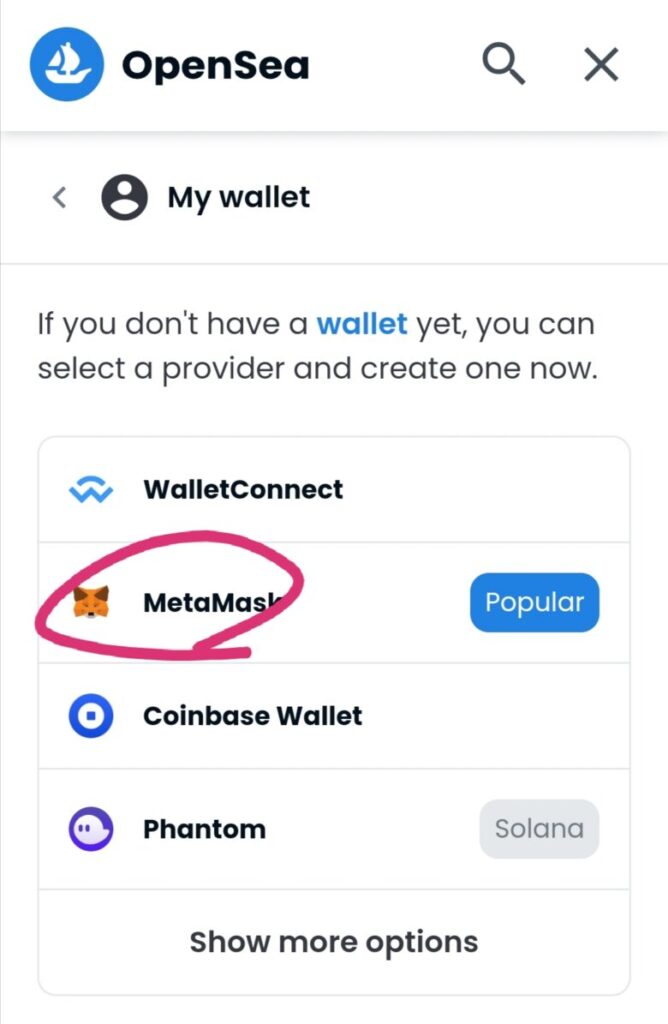This screenshot has width=668, height=1024.
Task: Click the OpenSea sailboat logo icon
Action: point(67,64)
